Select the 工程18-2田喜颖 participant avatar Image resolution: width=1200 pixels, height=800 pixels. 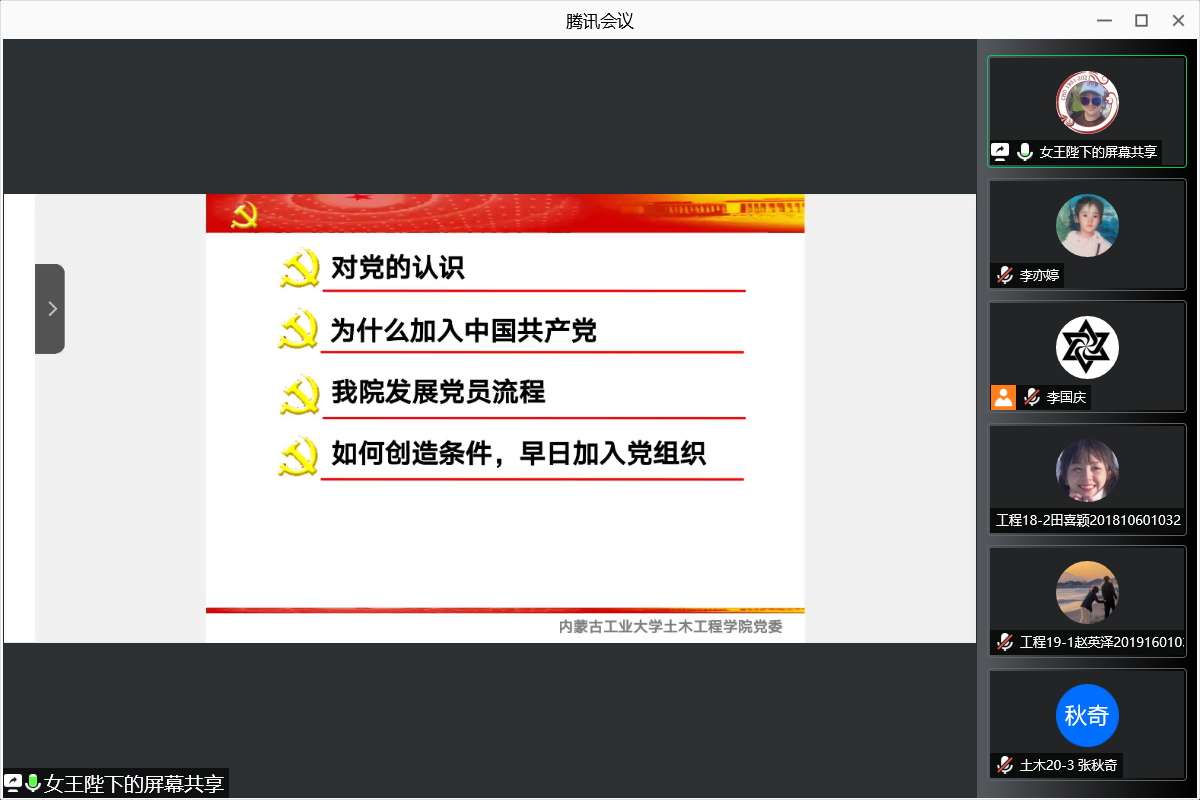click(x=1087, y=471)
